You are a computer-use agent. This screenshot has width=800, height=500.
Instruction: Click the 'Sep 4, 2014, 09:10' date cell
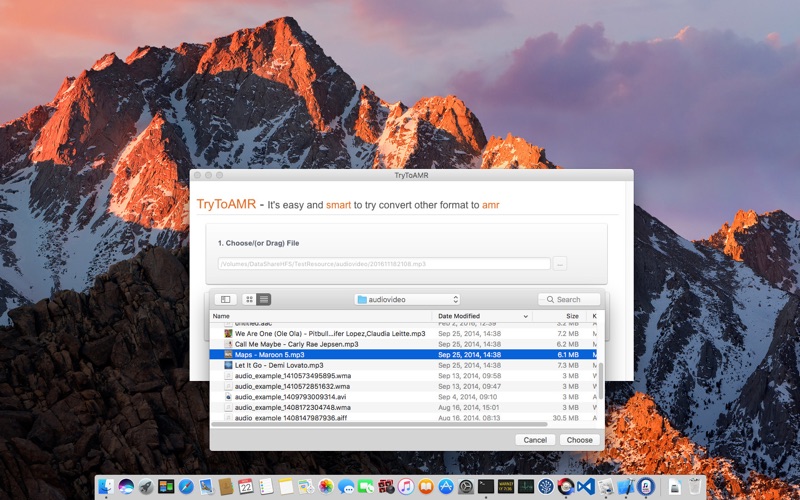point(467,396)
